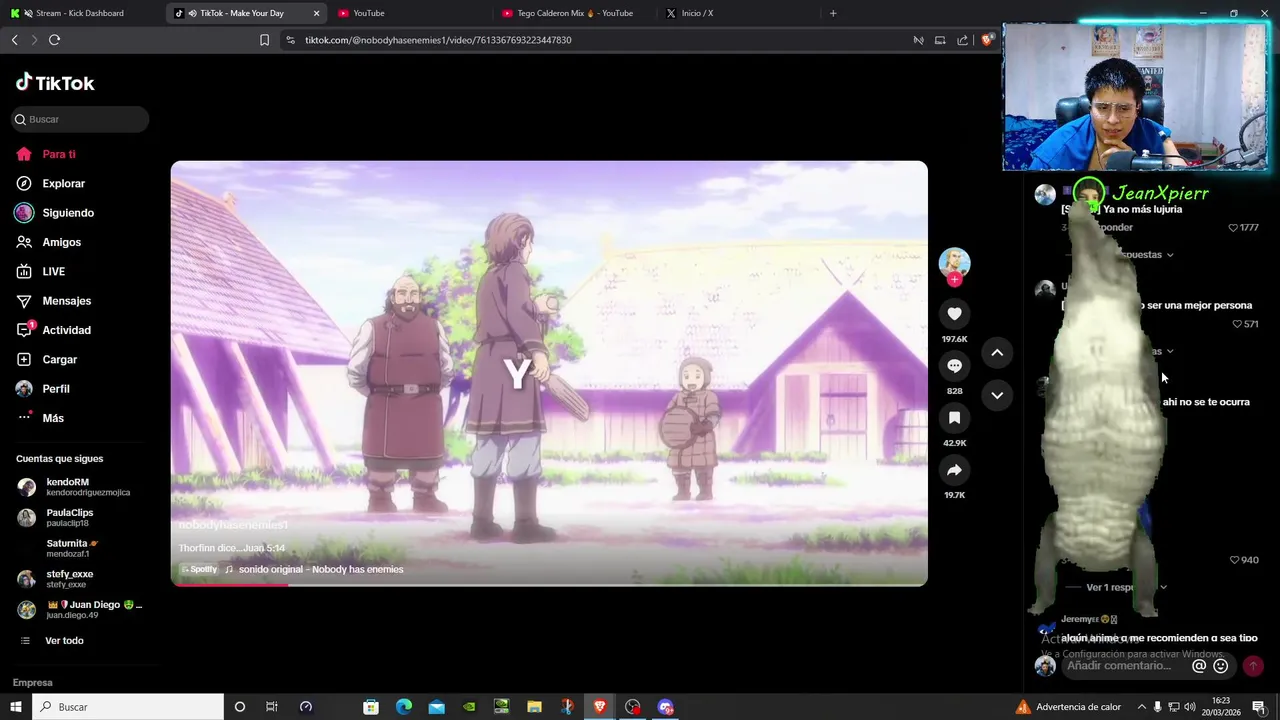Open File Explorer from the taskbar

(534, 707)
